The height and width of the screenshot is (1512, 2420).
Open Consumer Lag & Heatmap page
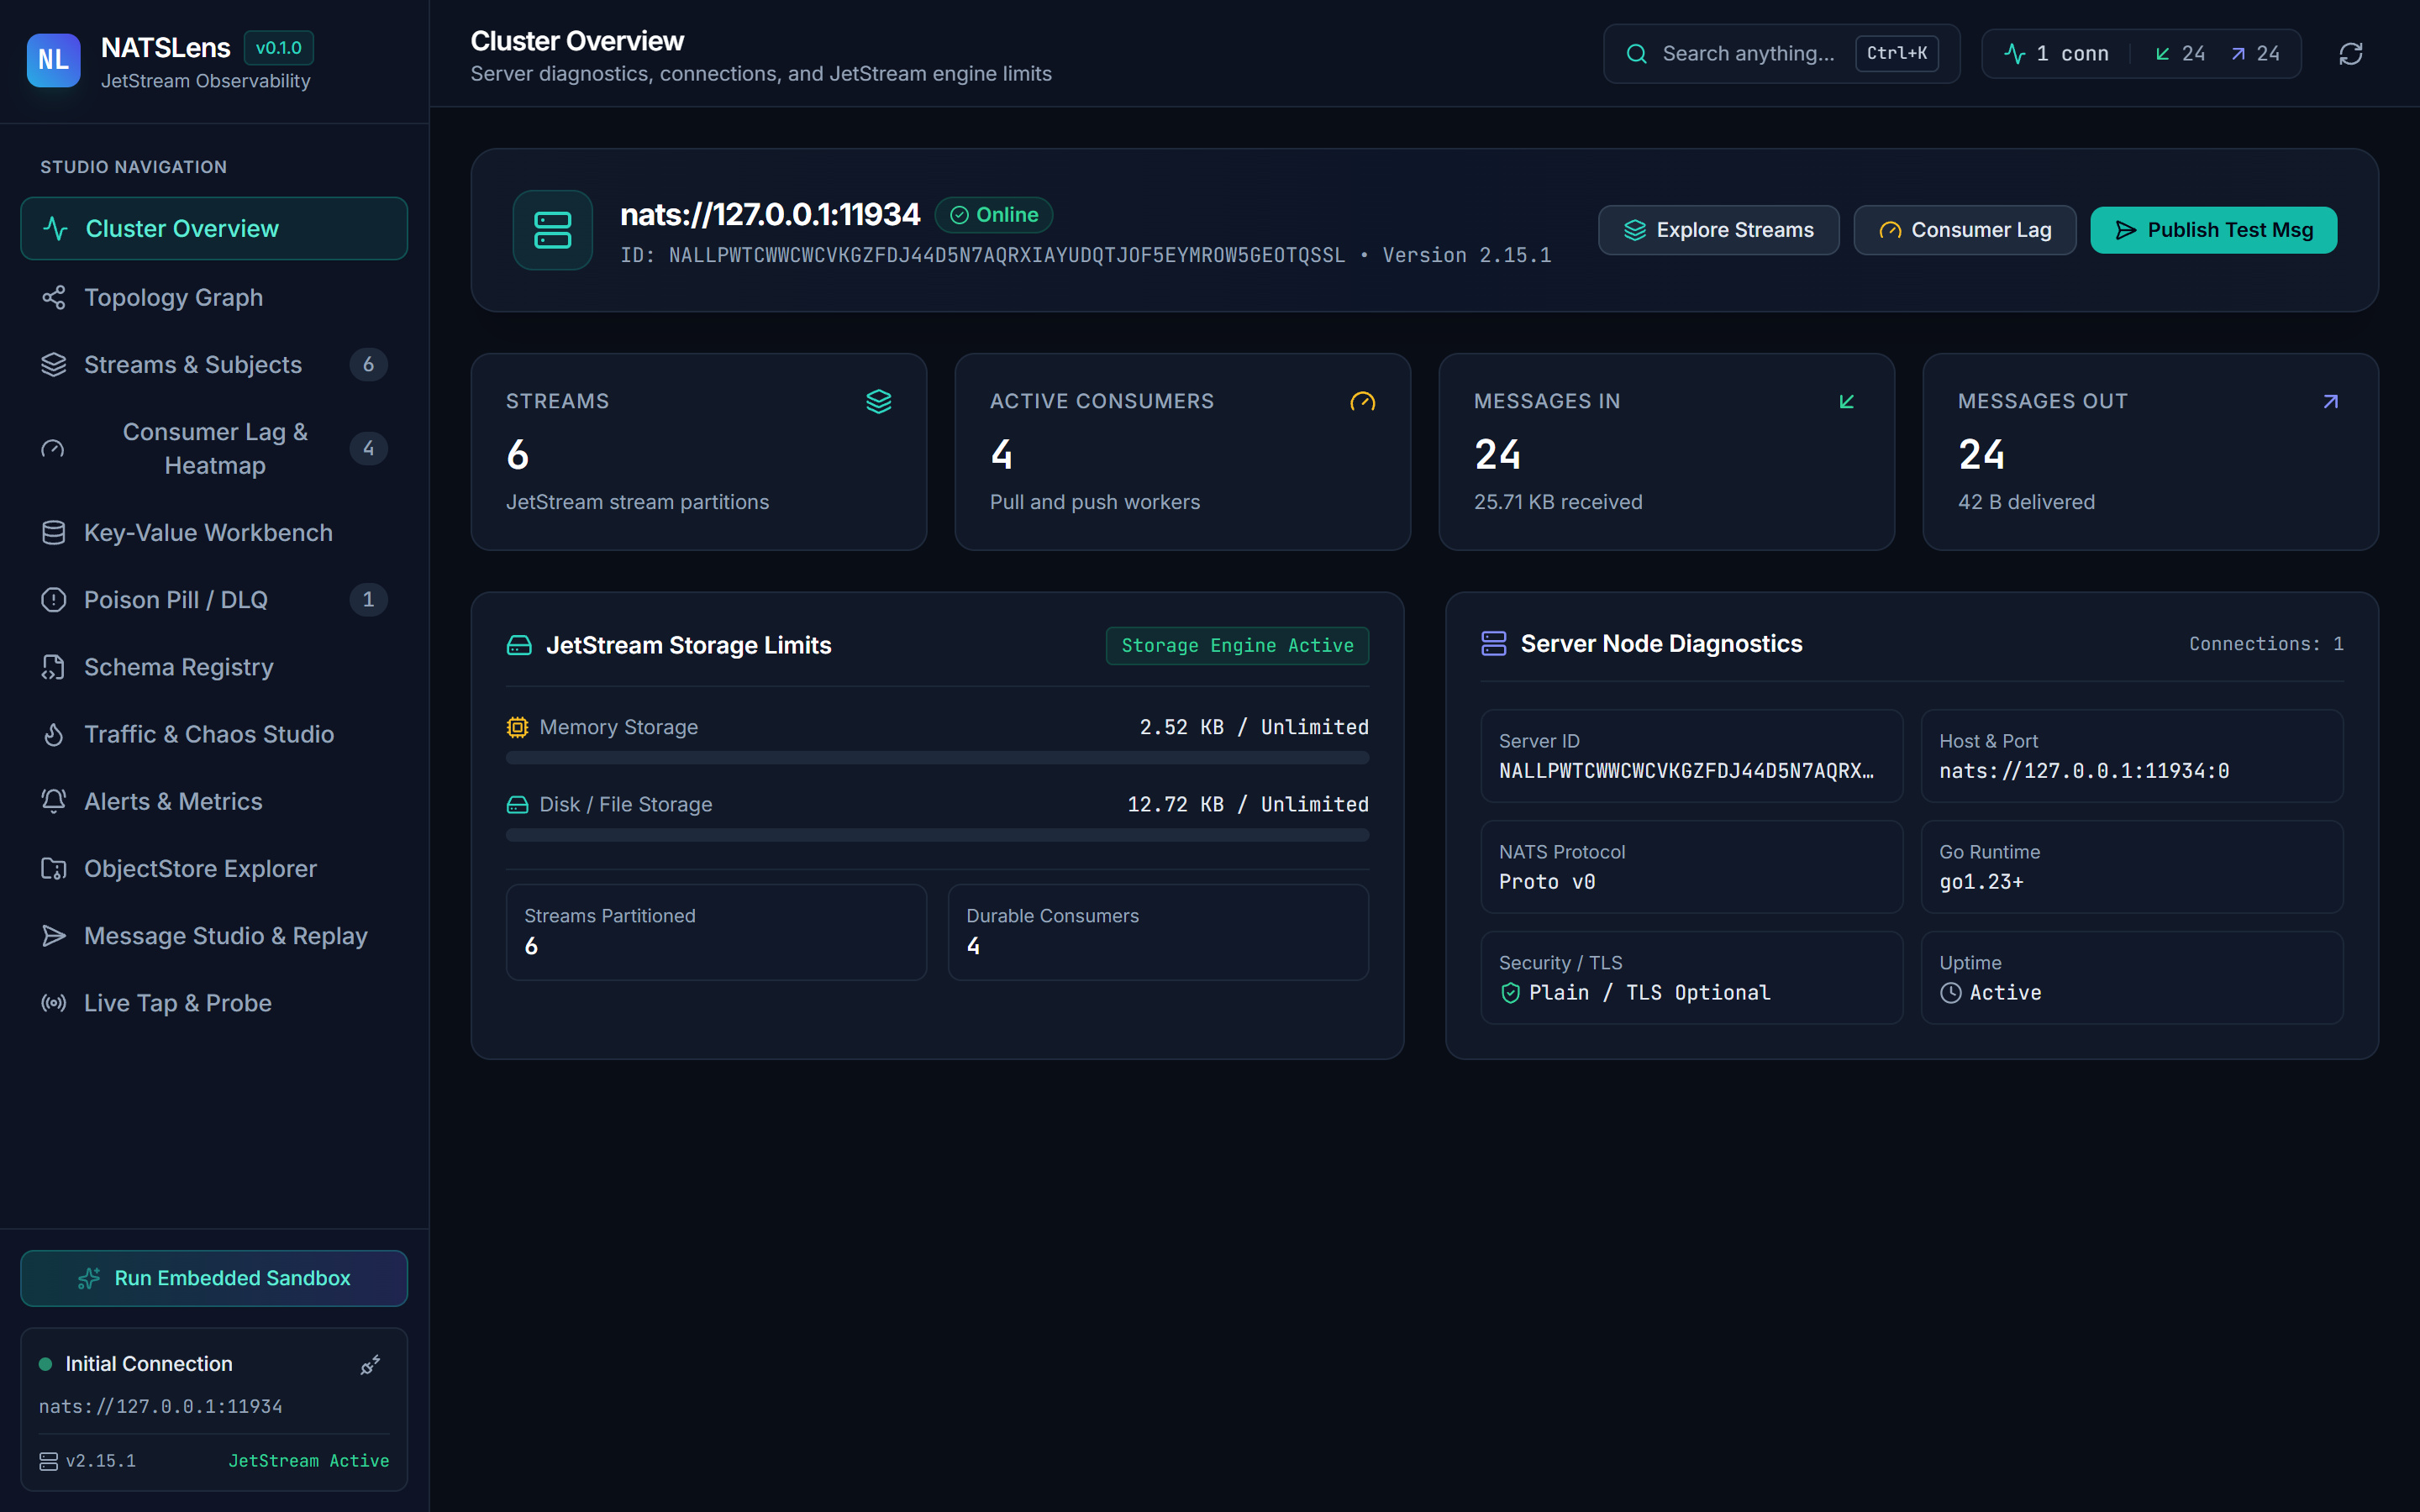pos(214,449)
